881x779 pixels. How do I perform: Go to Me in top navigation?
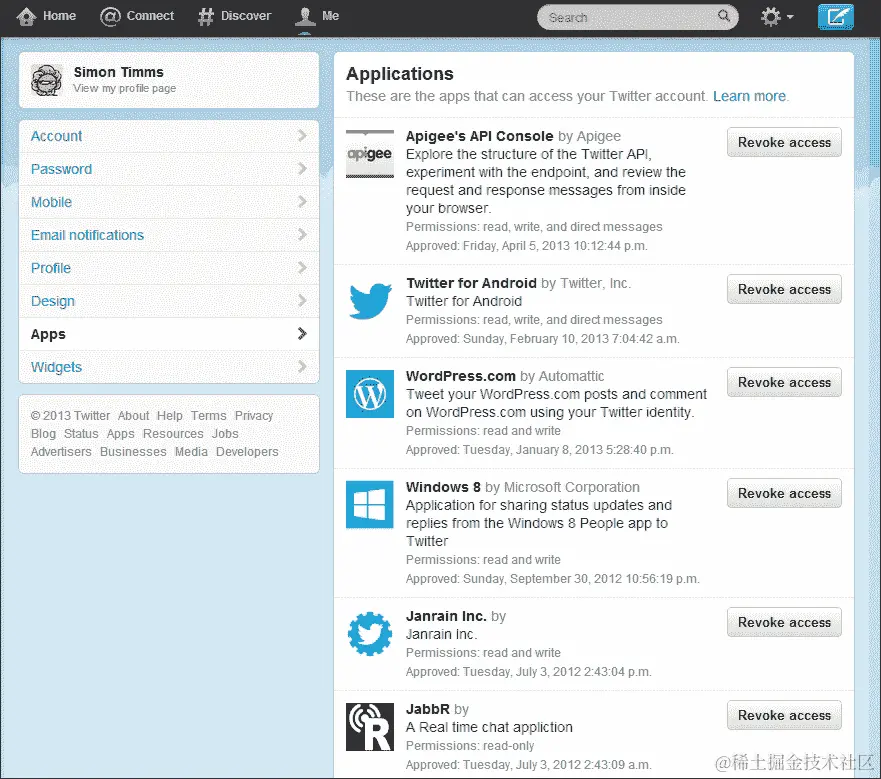click(x=317, y=16)
